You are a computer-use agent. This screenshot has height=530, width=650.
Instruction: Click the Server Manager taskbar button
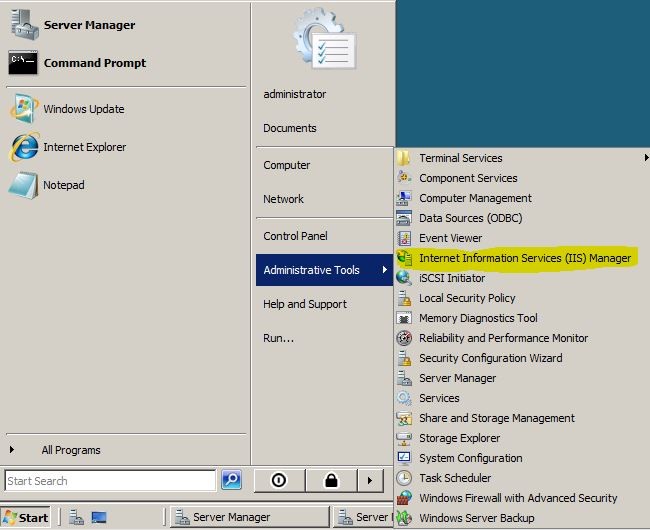tap(250, 517)
